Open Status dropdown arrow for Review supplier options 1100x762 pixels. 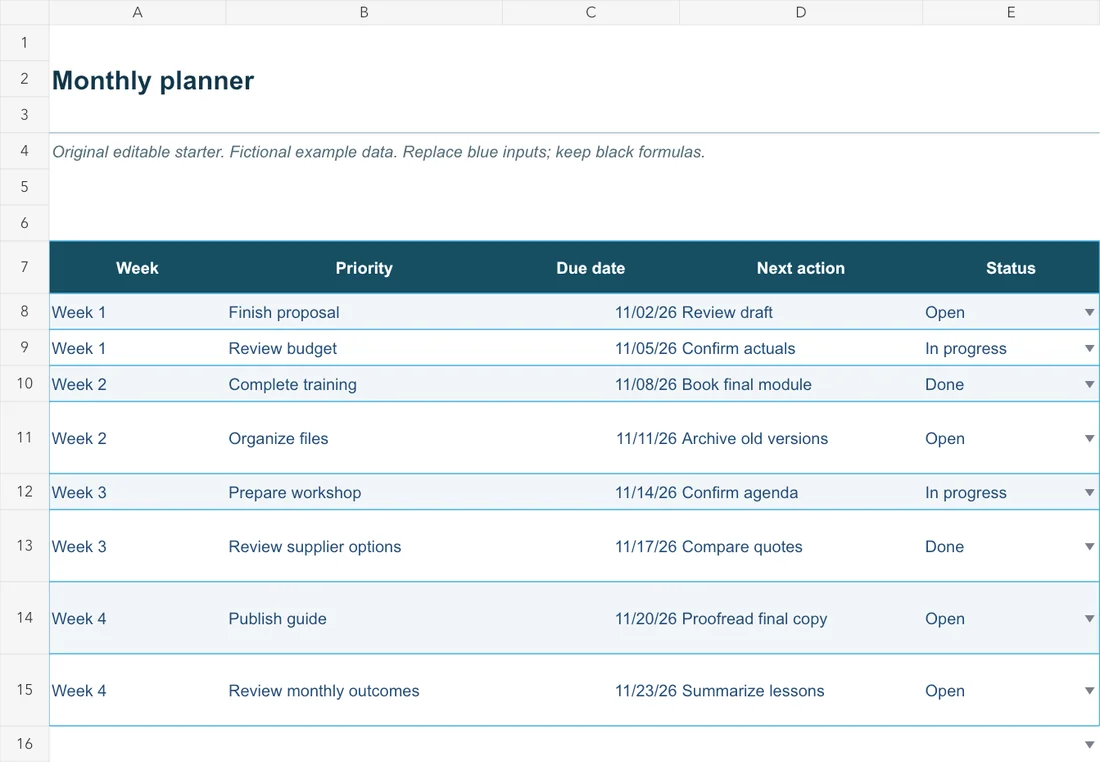(1089, 547)
